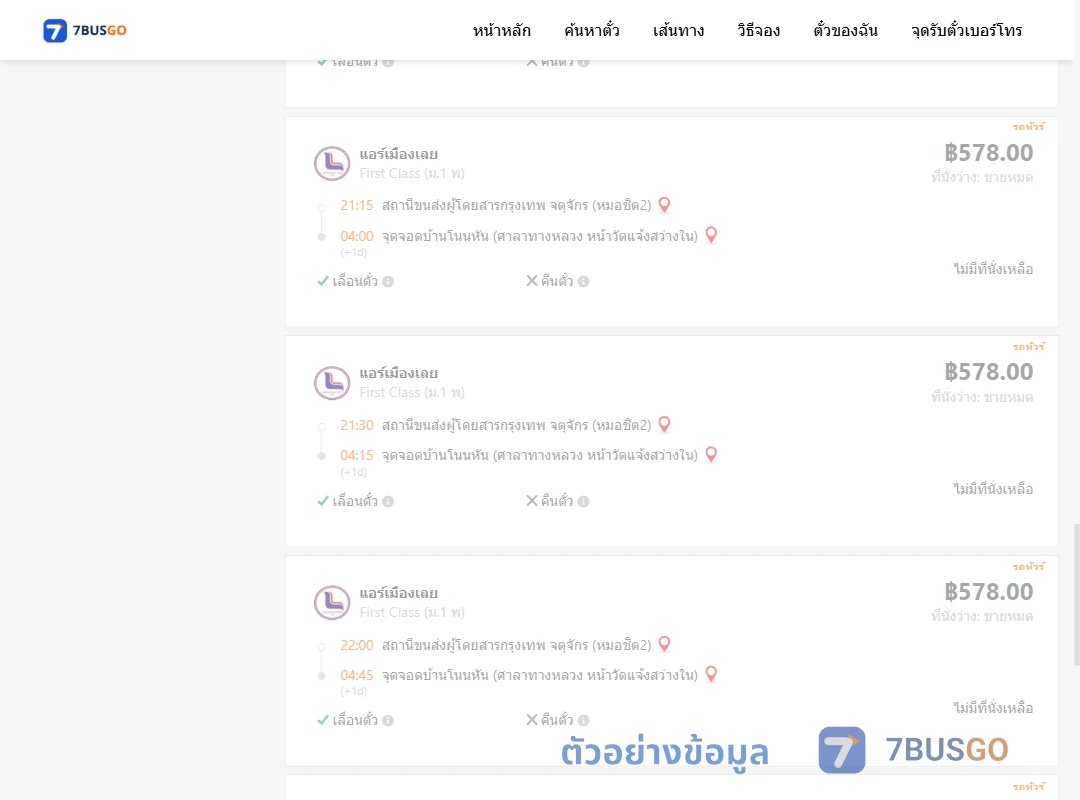The height and width of the screenshot is (800, 1080).
Task: Click คืนตั๋ว label on 22:00 card
Action: coord(557,720)
